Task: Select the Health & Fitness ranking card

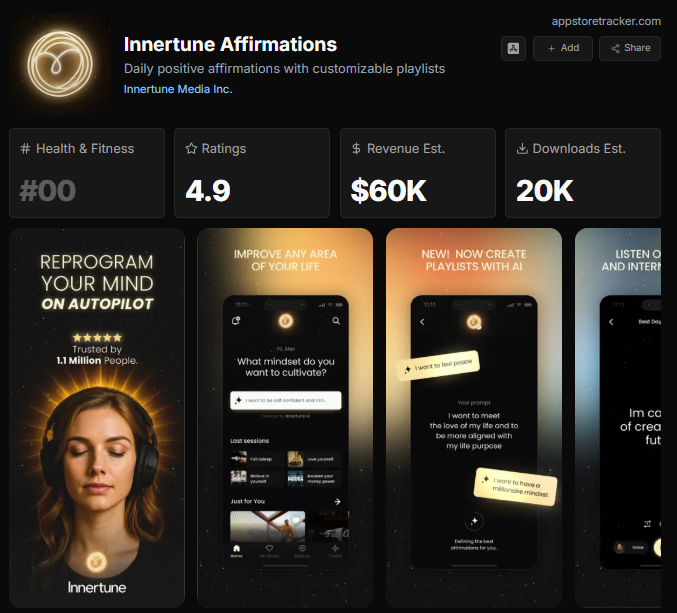Action: coord(87,173)
